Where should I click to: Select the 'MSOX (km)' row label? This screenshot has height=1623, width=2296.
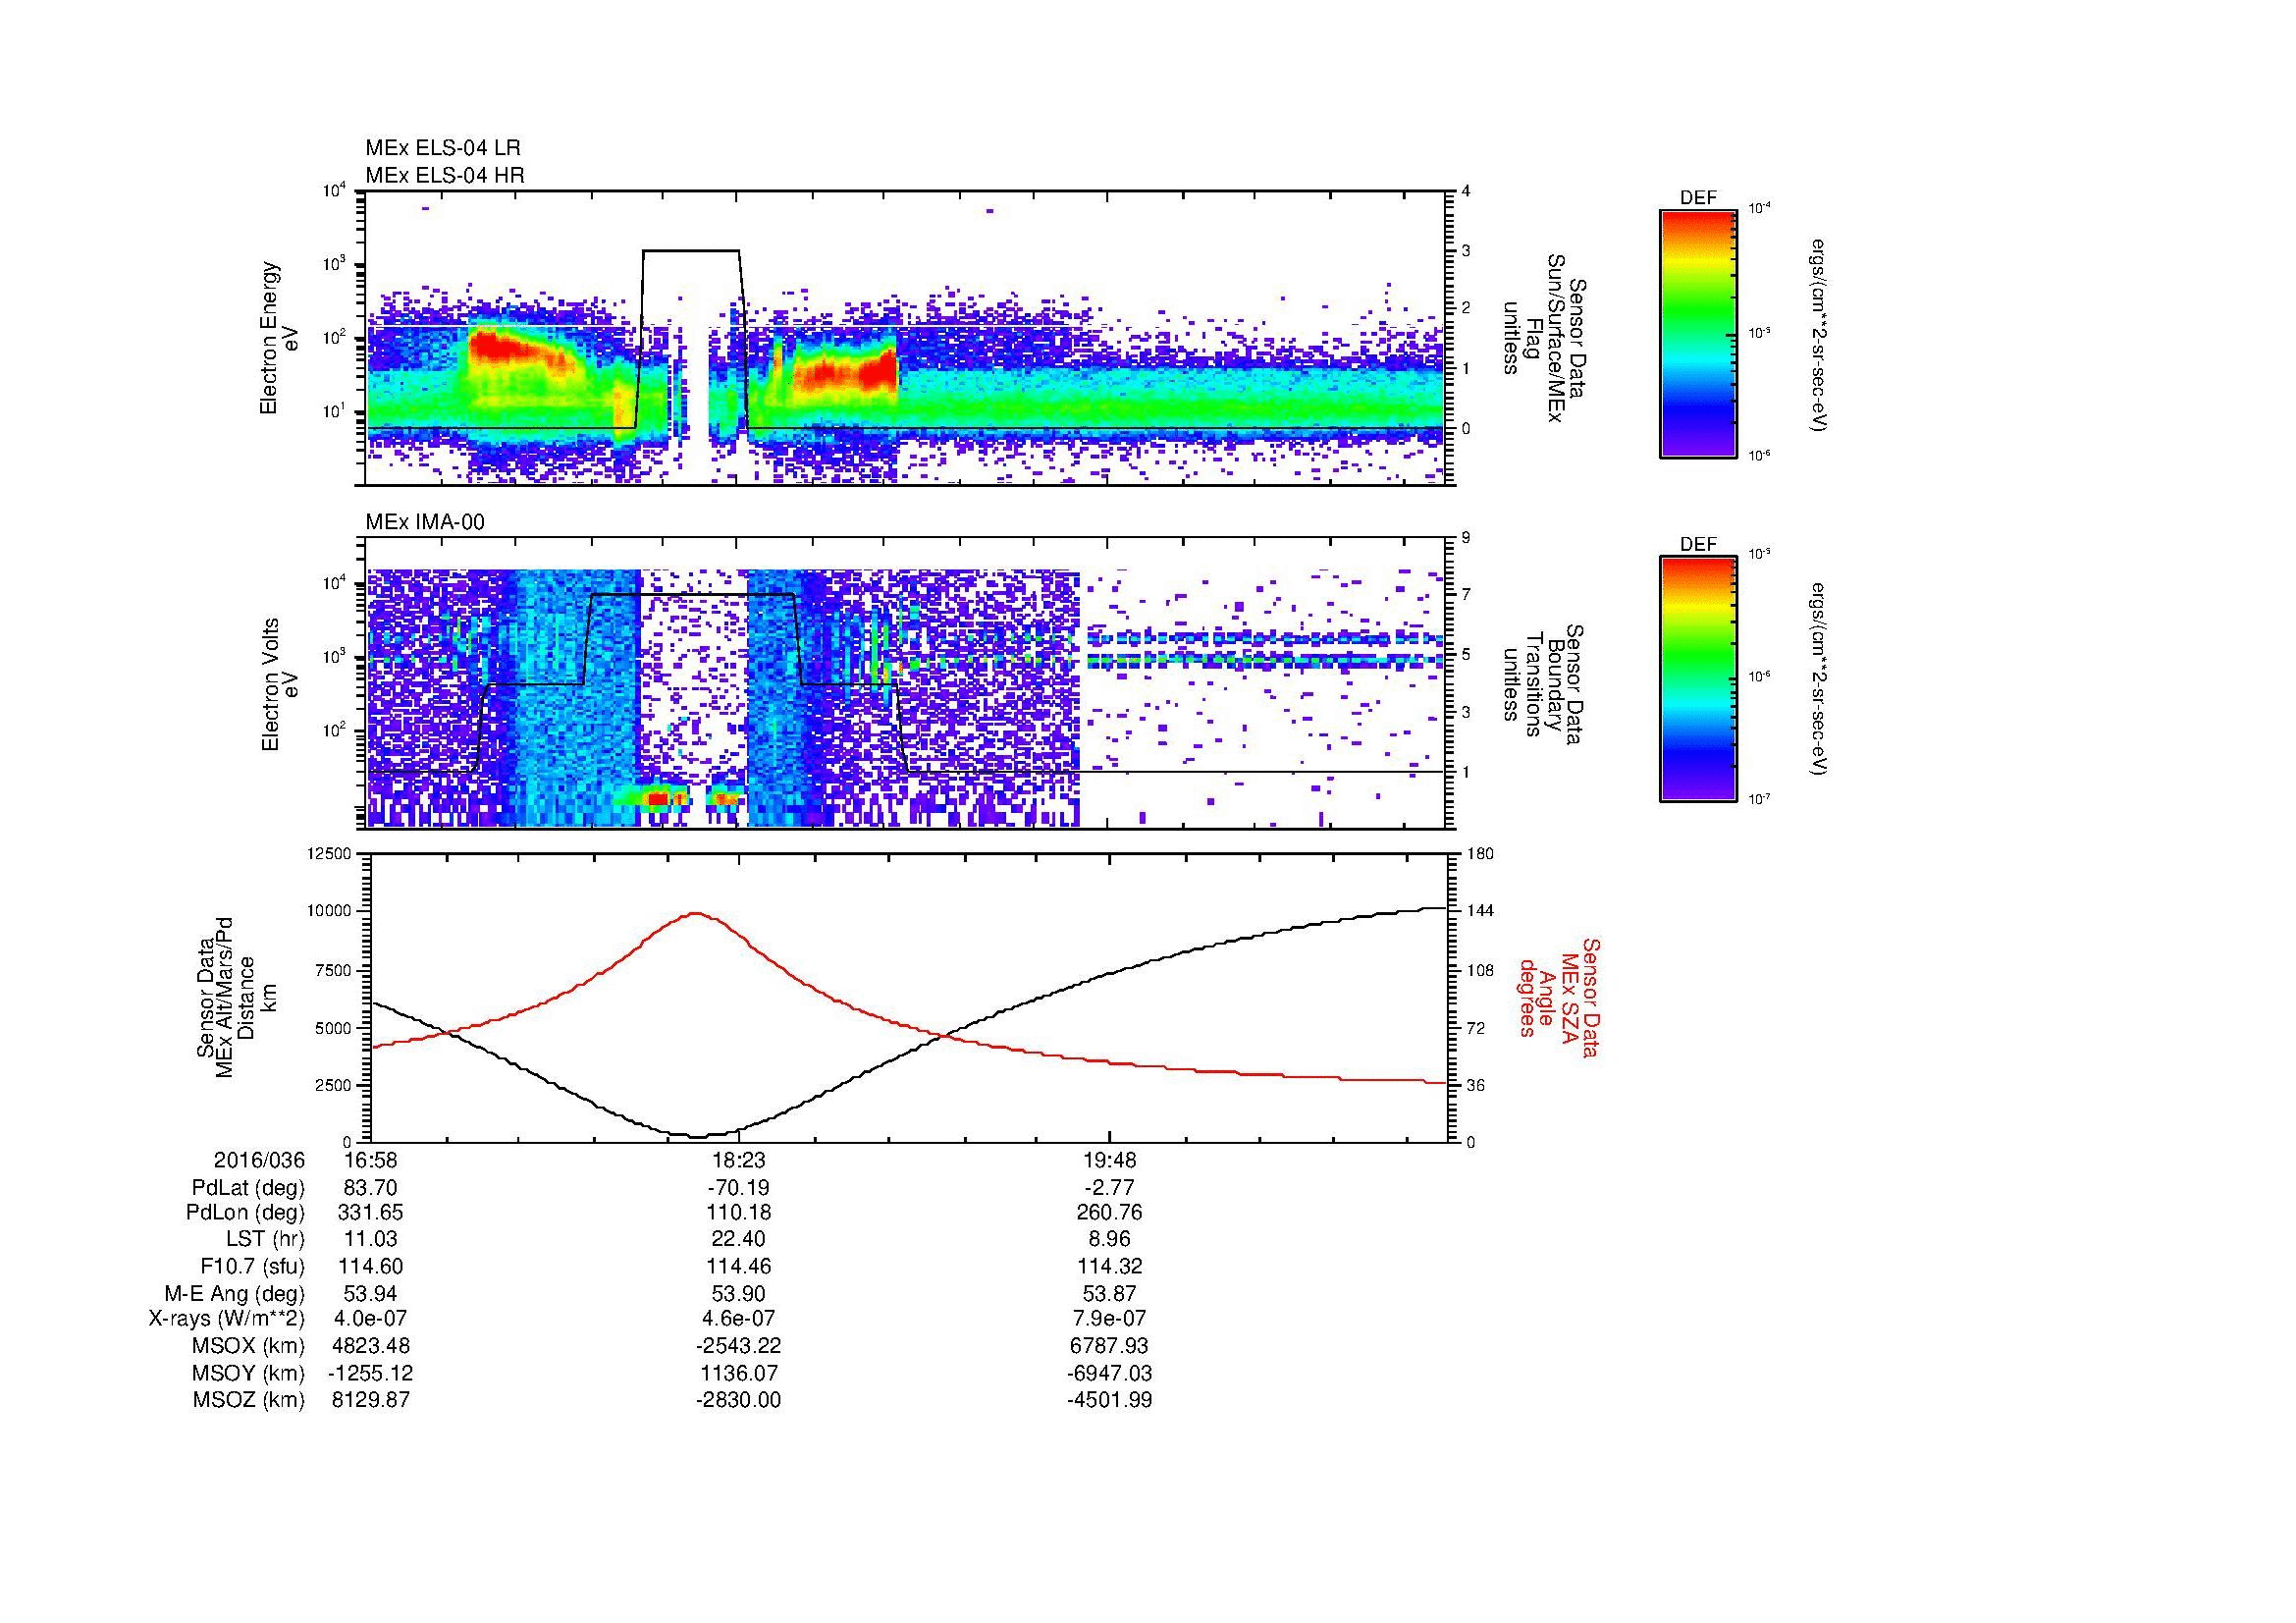click(248, 1346)
